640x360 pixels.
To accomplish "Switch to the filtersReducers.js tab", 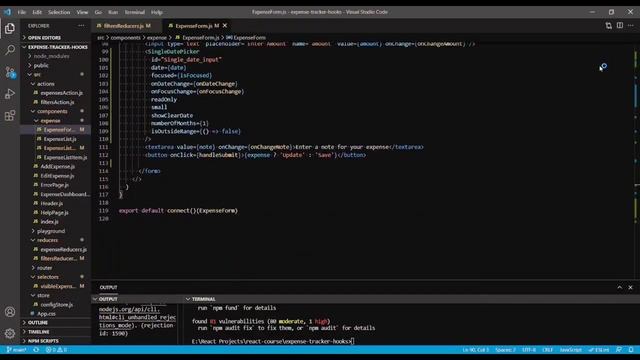I will click(x=124, y=26).
